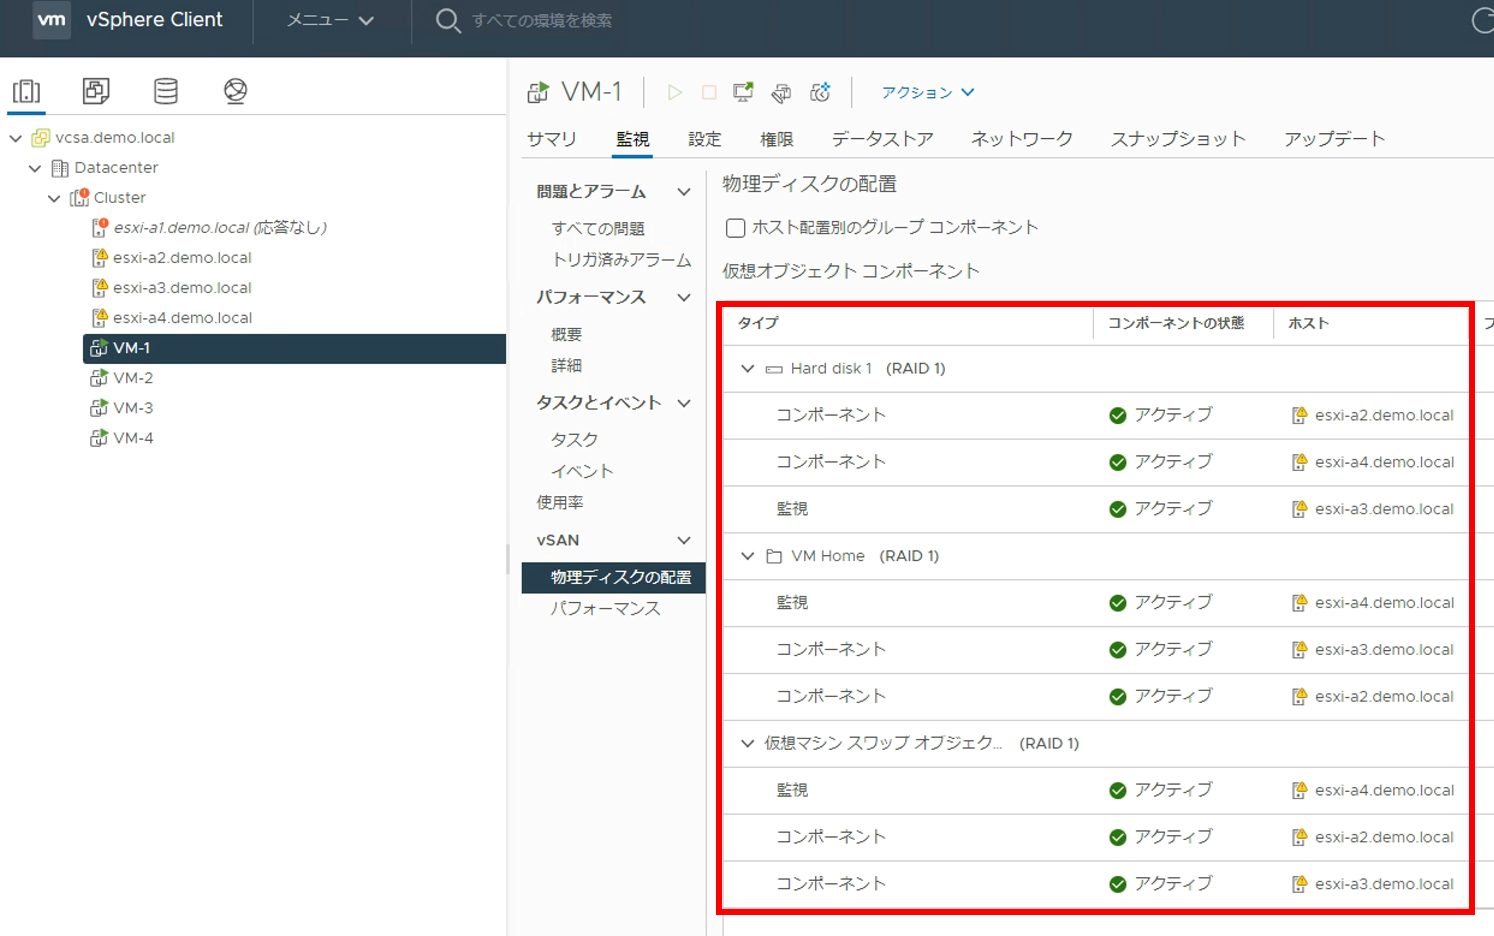The image size is (1494, 936).
Task: Open the メニュー dropdown
Action: click(330, 20)
